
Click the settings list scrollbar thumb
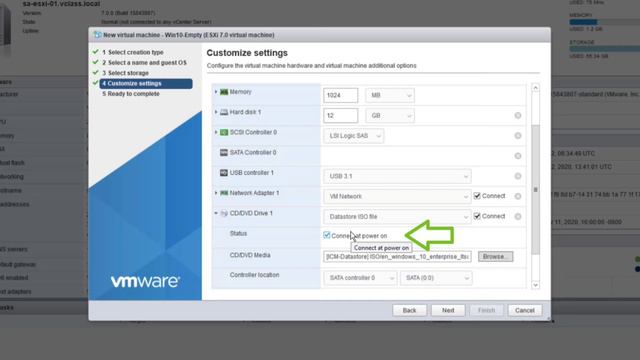click(x=536, y=189)
